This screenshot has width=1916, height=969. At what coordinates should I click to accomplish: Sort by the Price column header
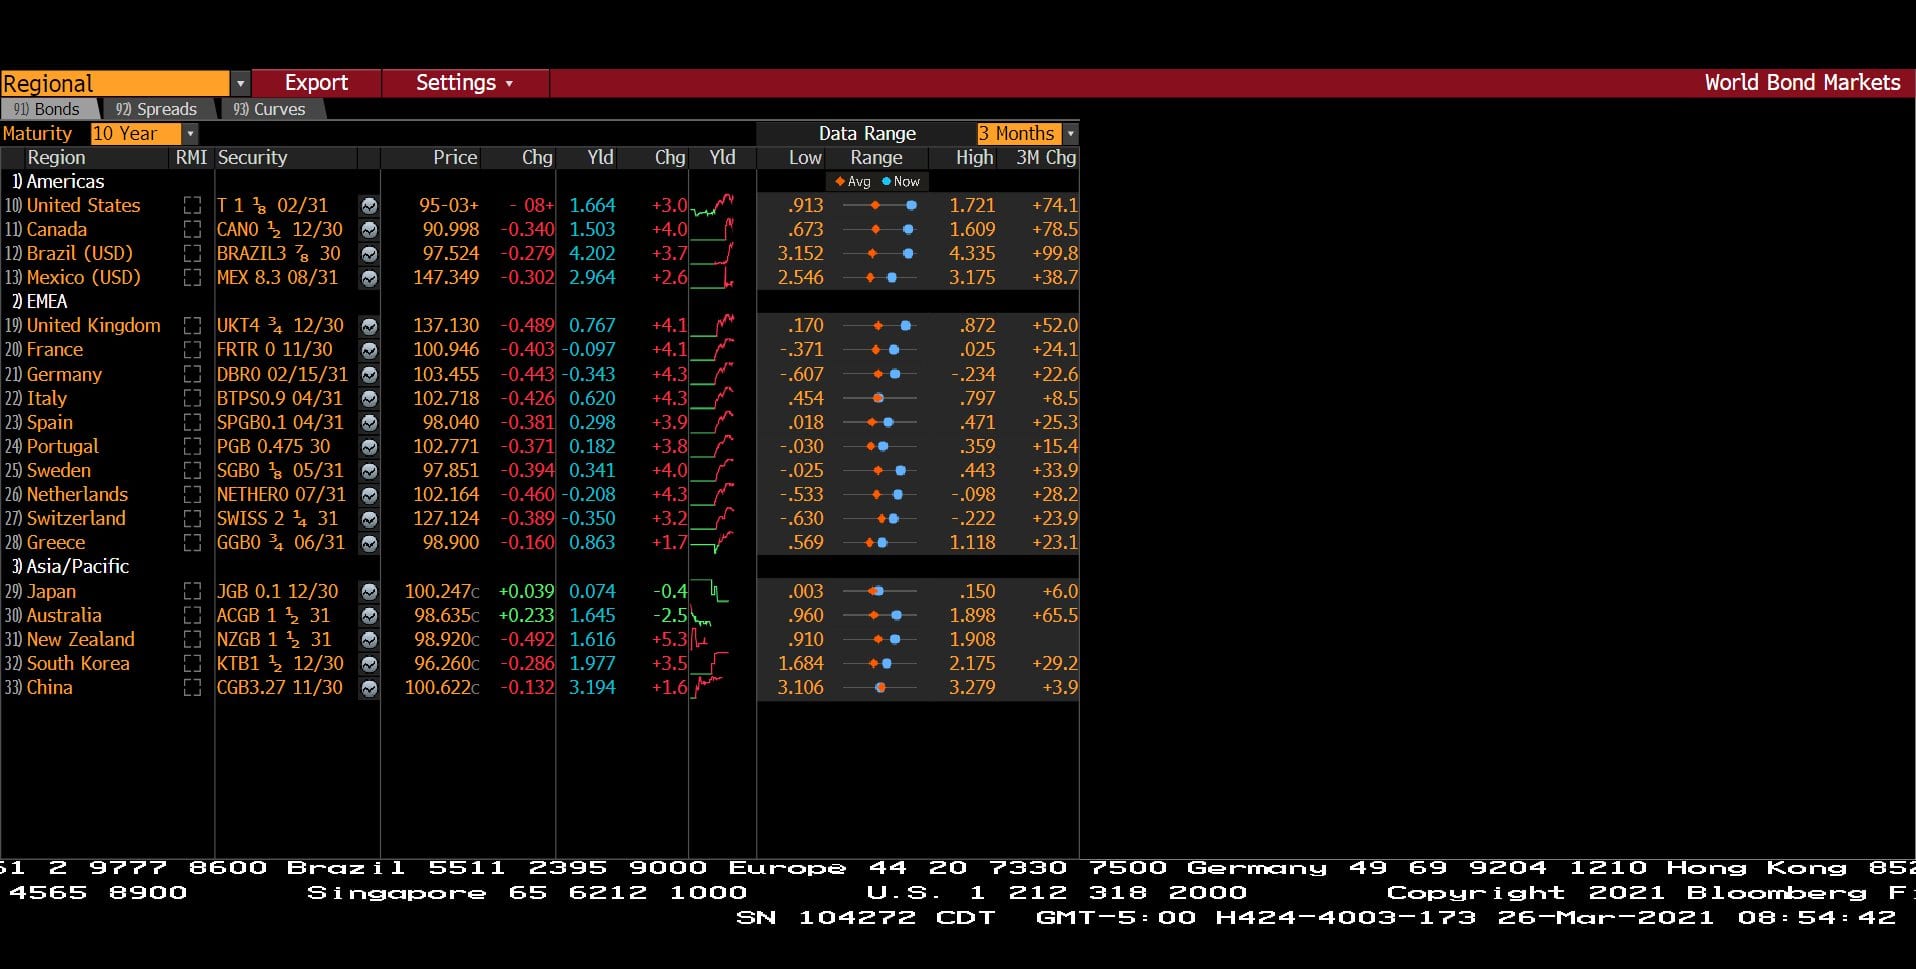[x=455, y=157]
